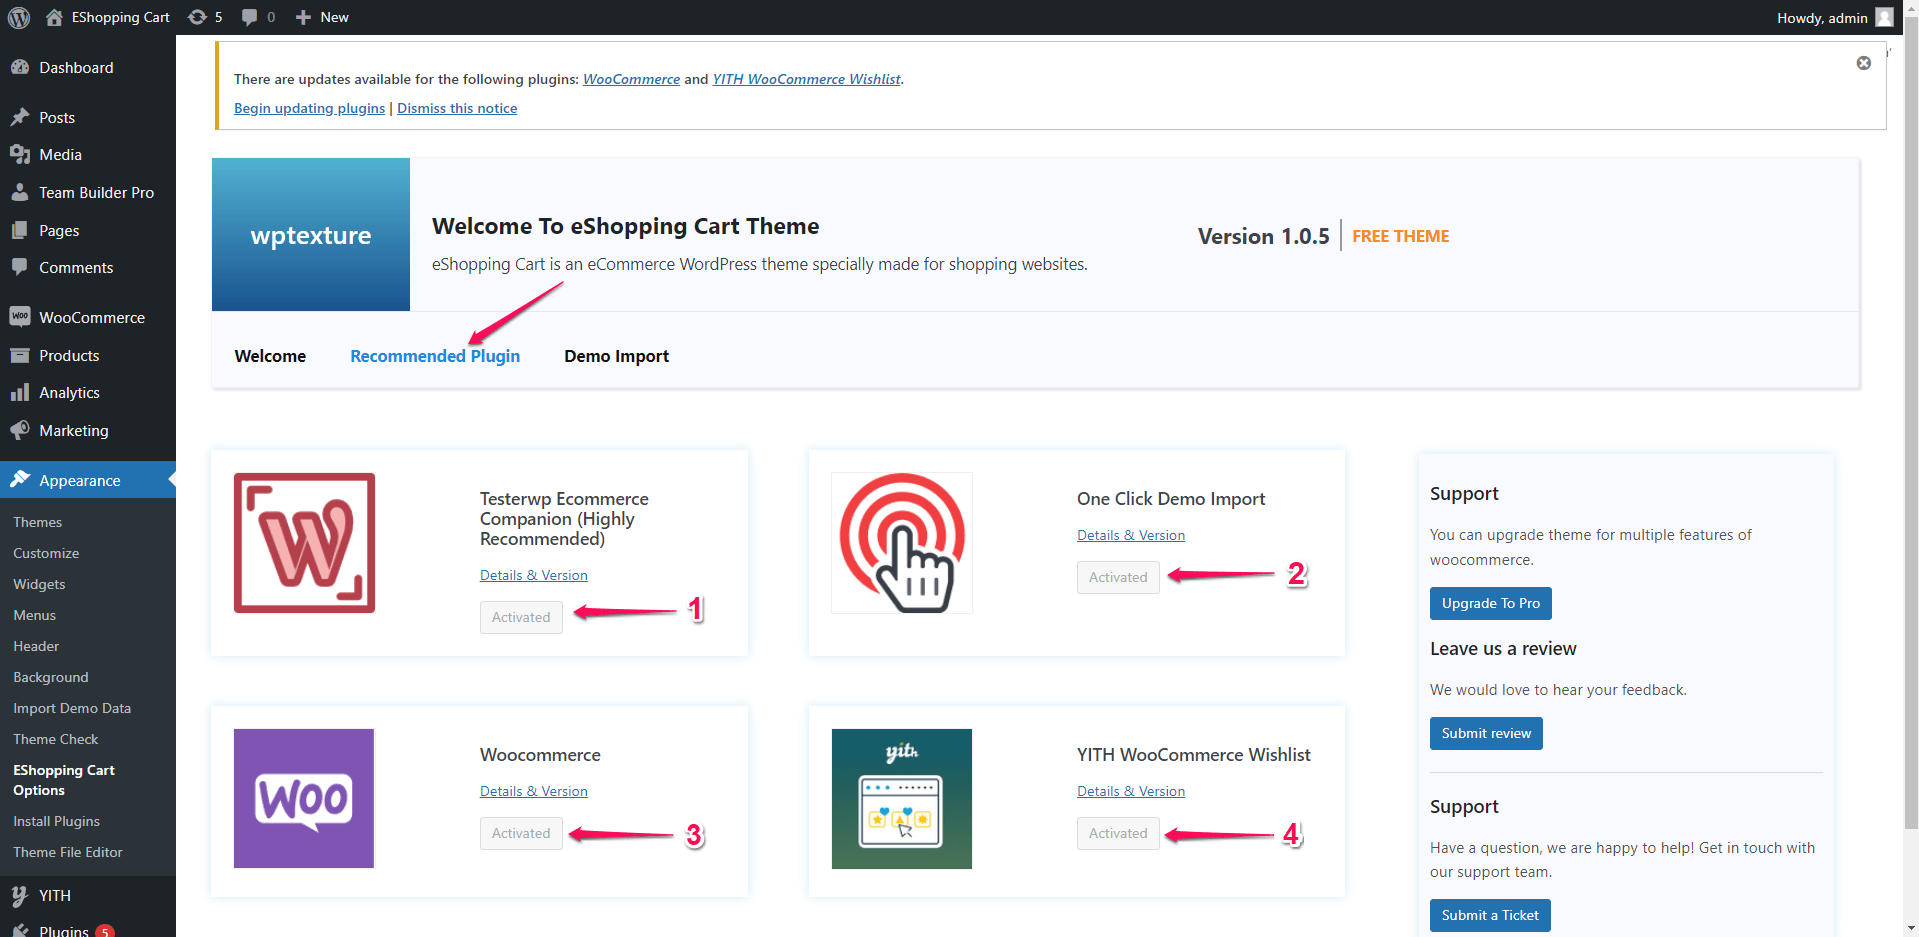The width and height of the screenshot is (1919, 937).
Task: Click Activated button under Testerwp Ecommerce Companion
Action: tap(521, 617)
